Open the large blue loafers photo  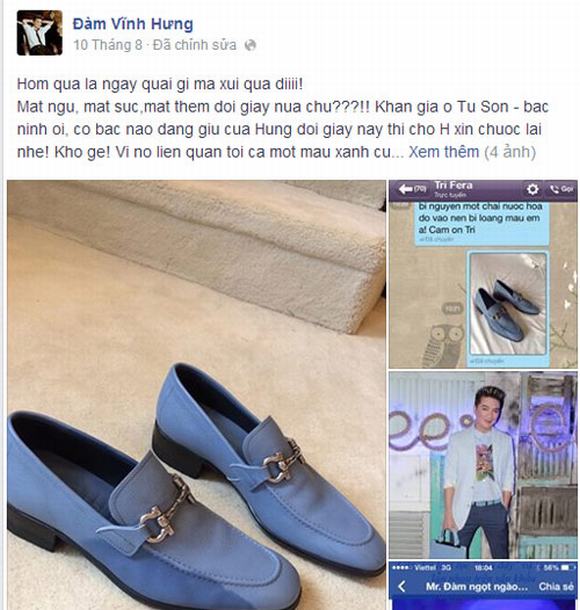196,394
